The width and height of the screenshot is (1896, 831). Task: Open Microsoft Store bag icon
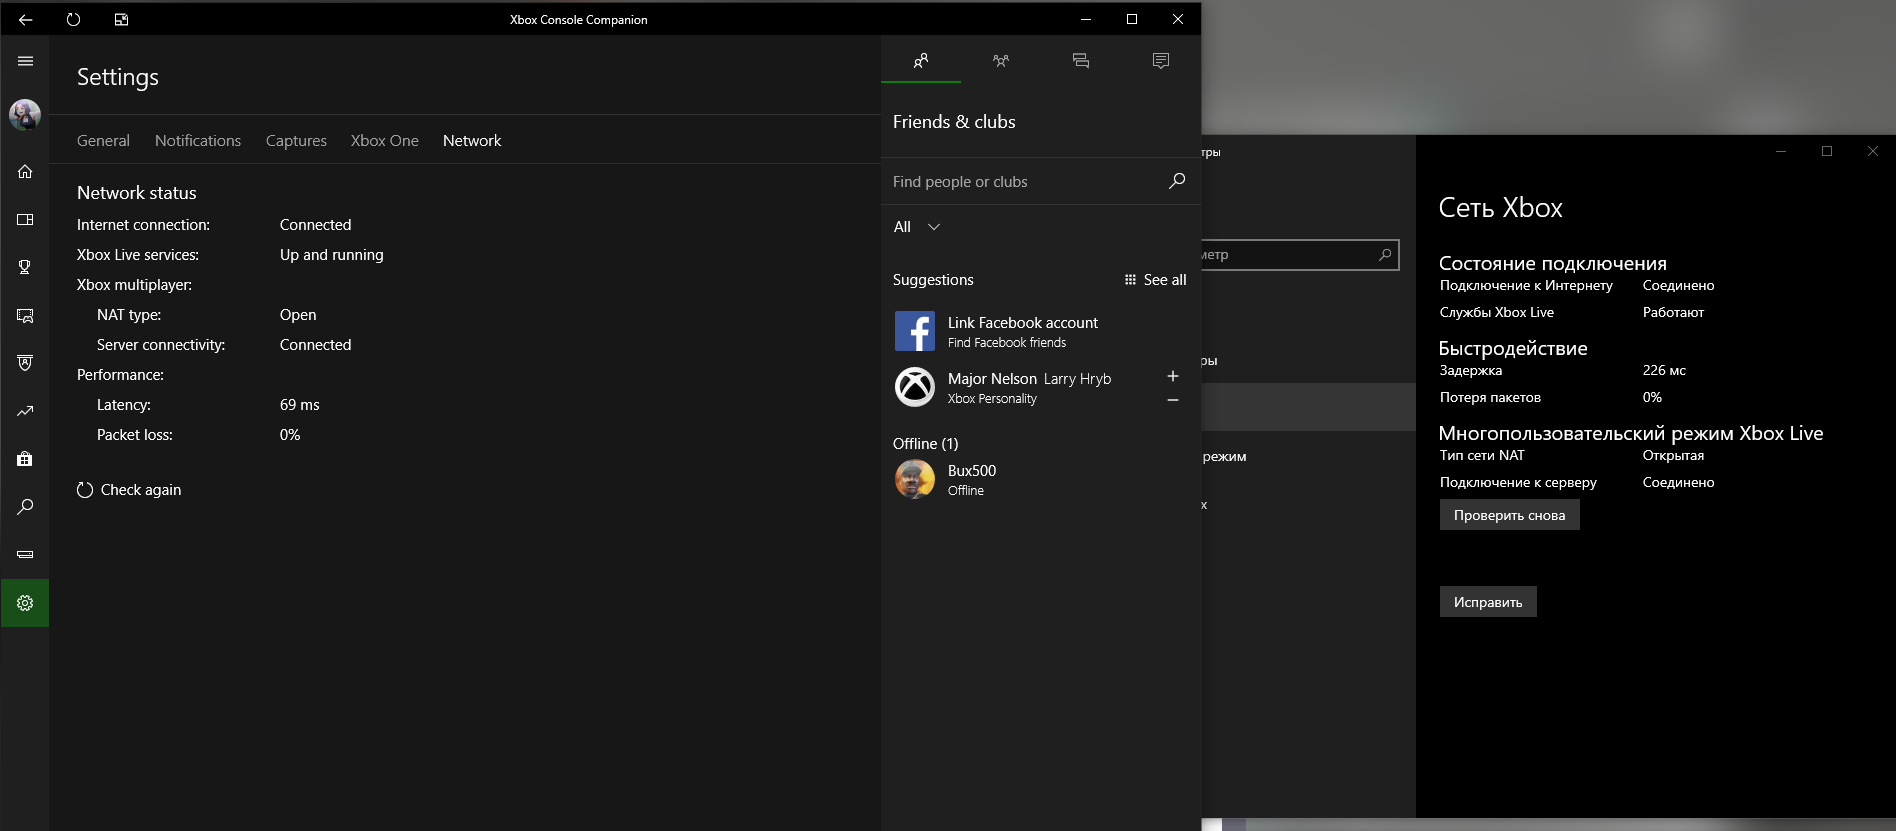(25, 459)
